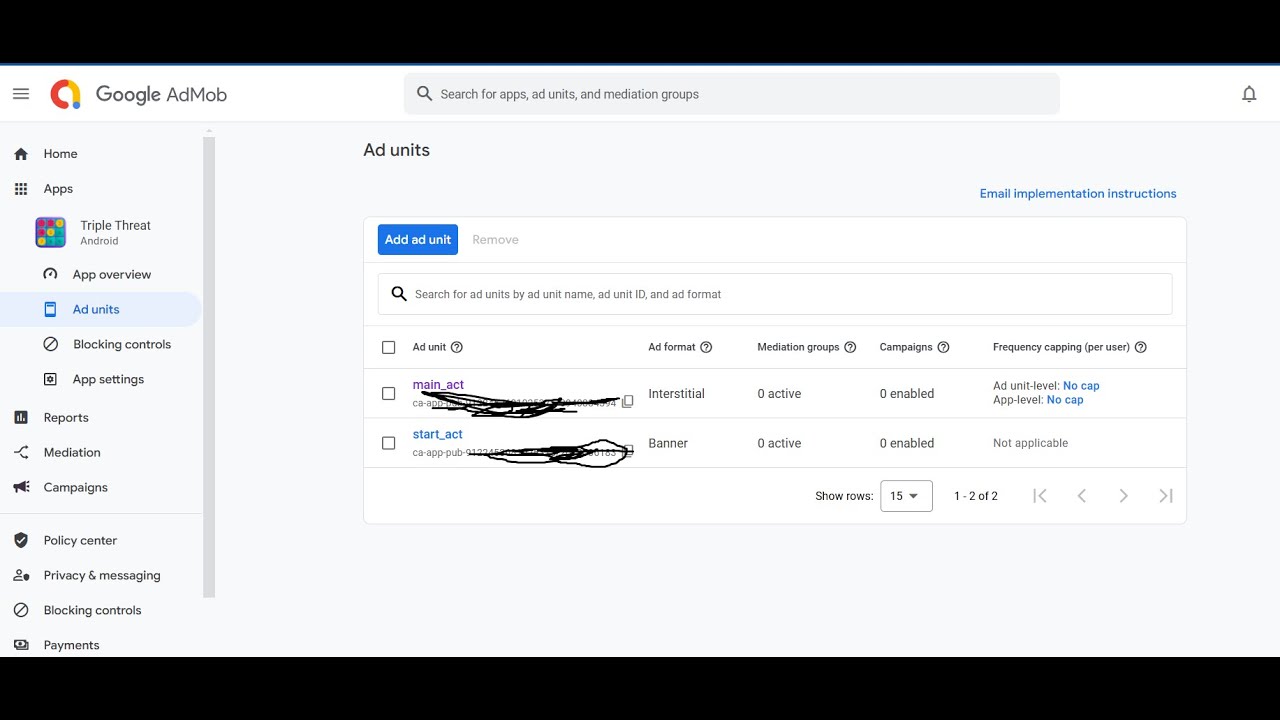Click Email implementation instructions link
The height and width of the screenshot is (720, 1280).
pos(1078,194)
